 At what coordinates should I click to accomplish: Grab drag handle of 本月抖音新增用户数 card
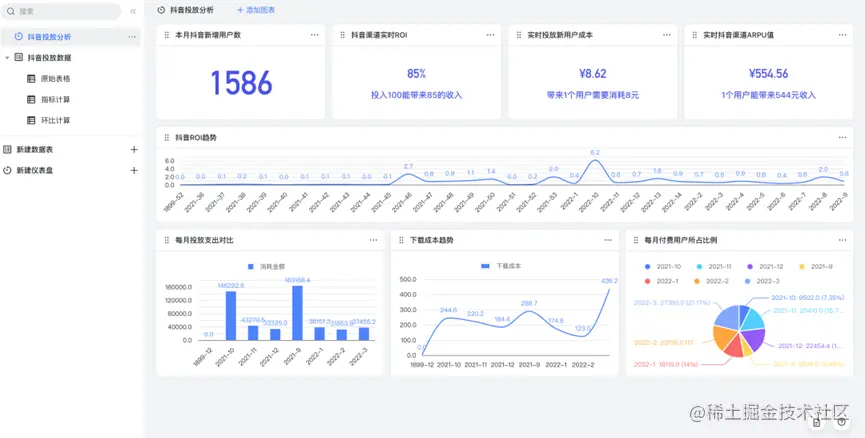point(167,35)
